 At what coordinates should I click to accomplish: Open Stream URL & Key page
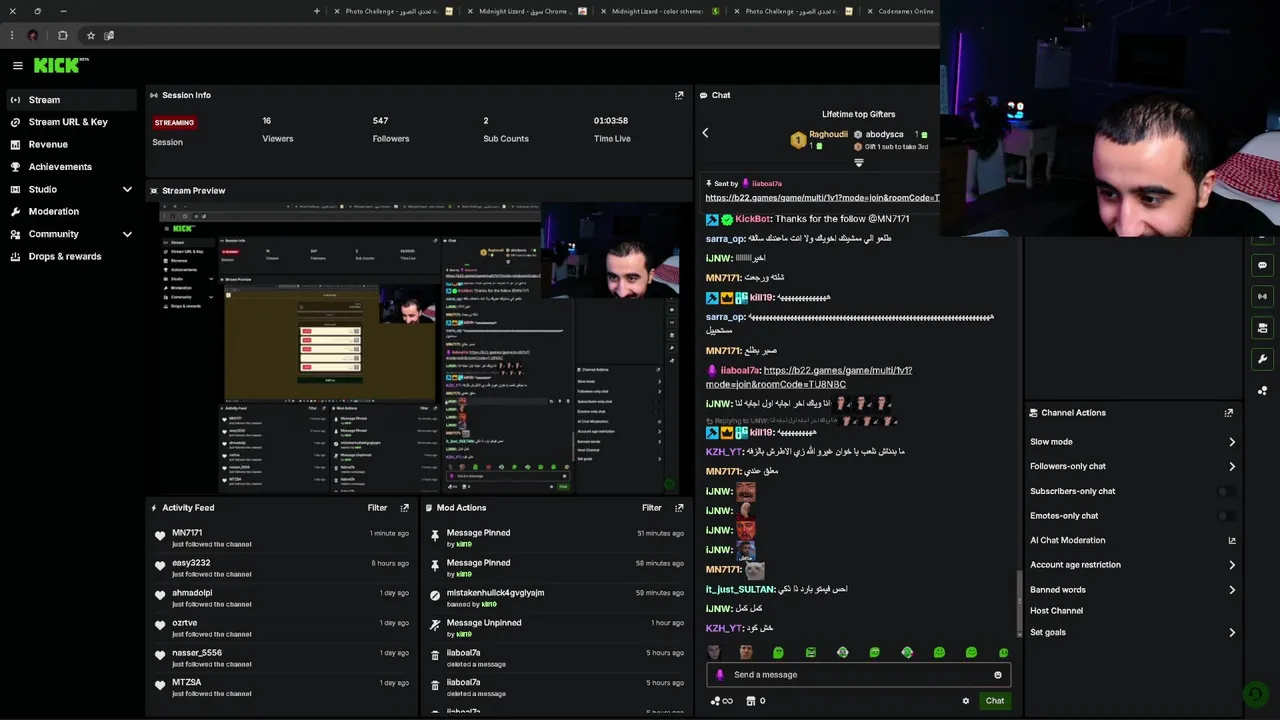click(x=70, y=122)
